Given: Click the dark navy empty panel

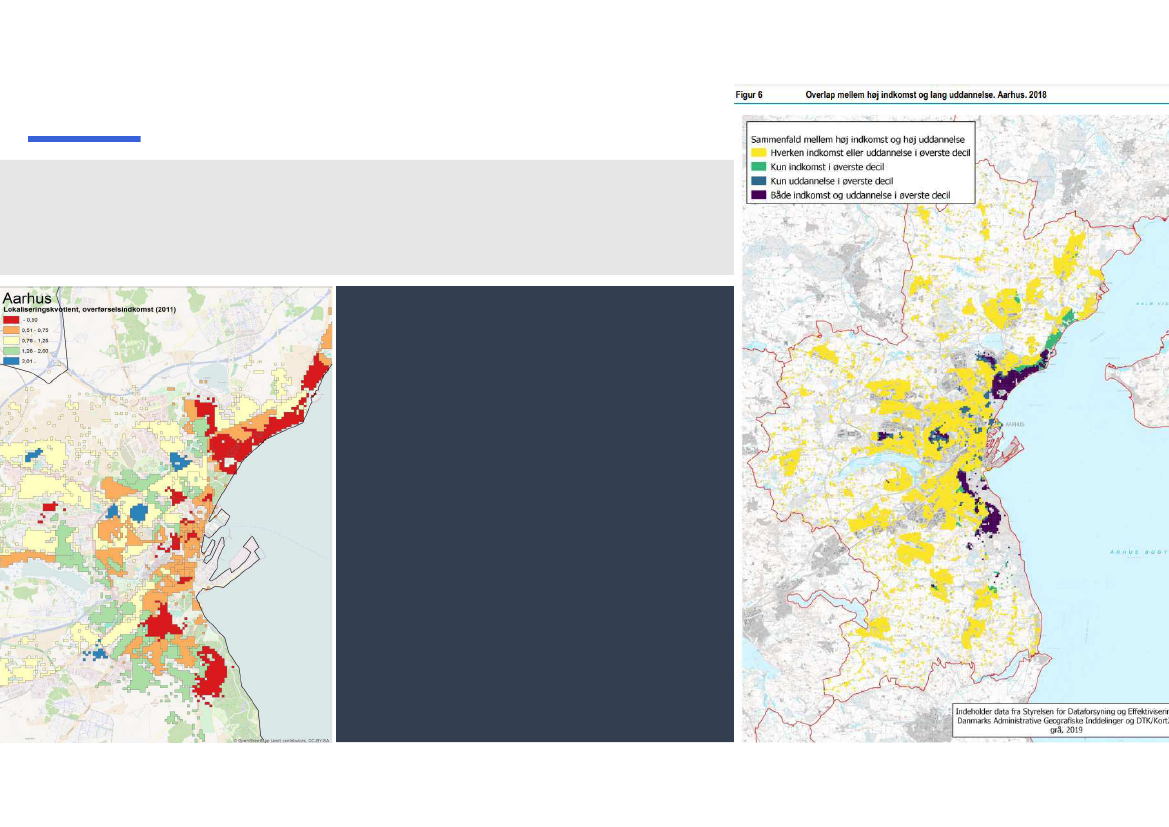Looking at the screenshot, I should (x=535, y=514).
